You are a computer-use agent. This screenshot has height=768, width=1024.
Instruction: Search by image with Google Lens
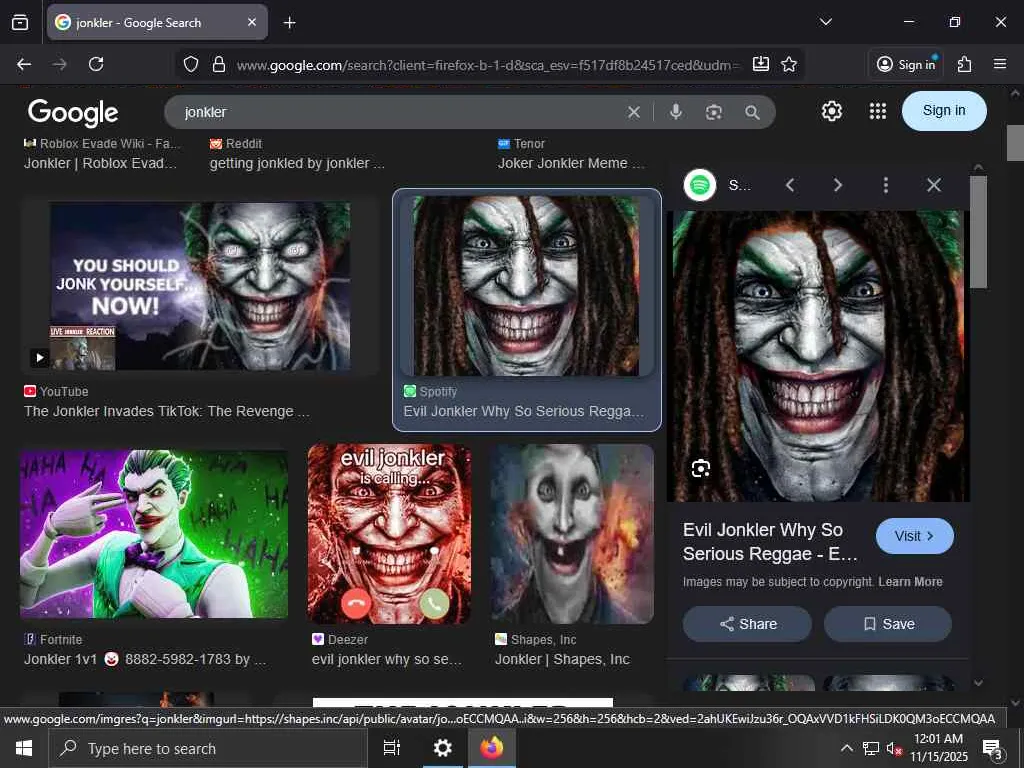tap(714, 112)
